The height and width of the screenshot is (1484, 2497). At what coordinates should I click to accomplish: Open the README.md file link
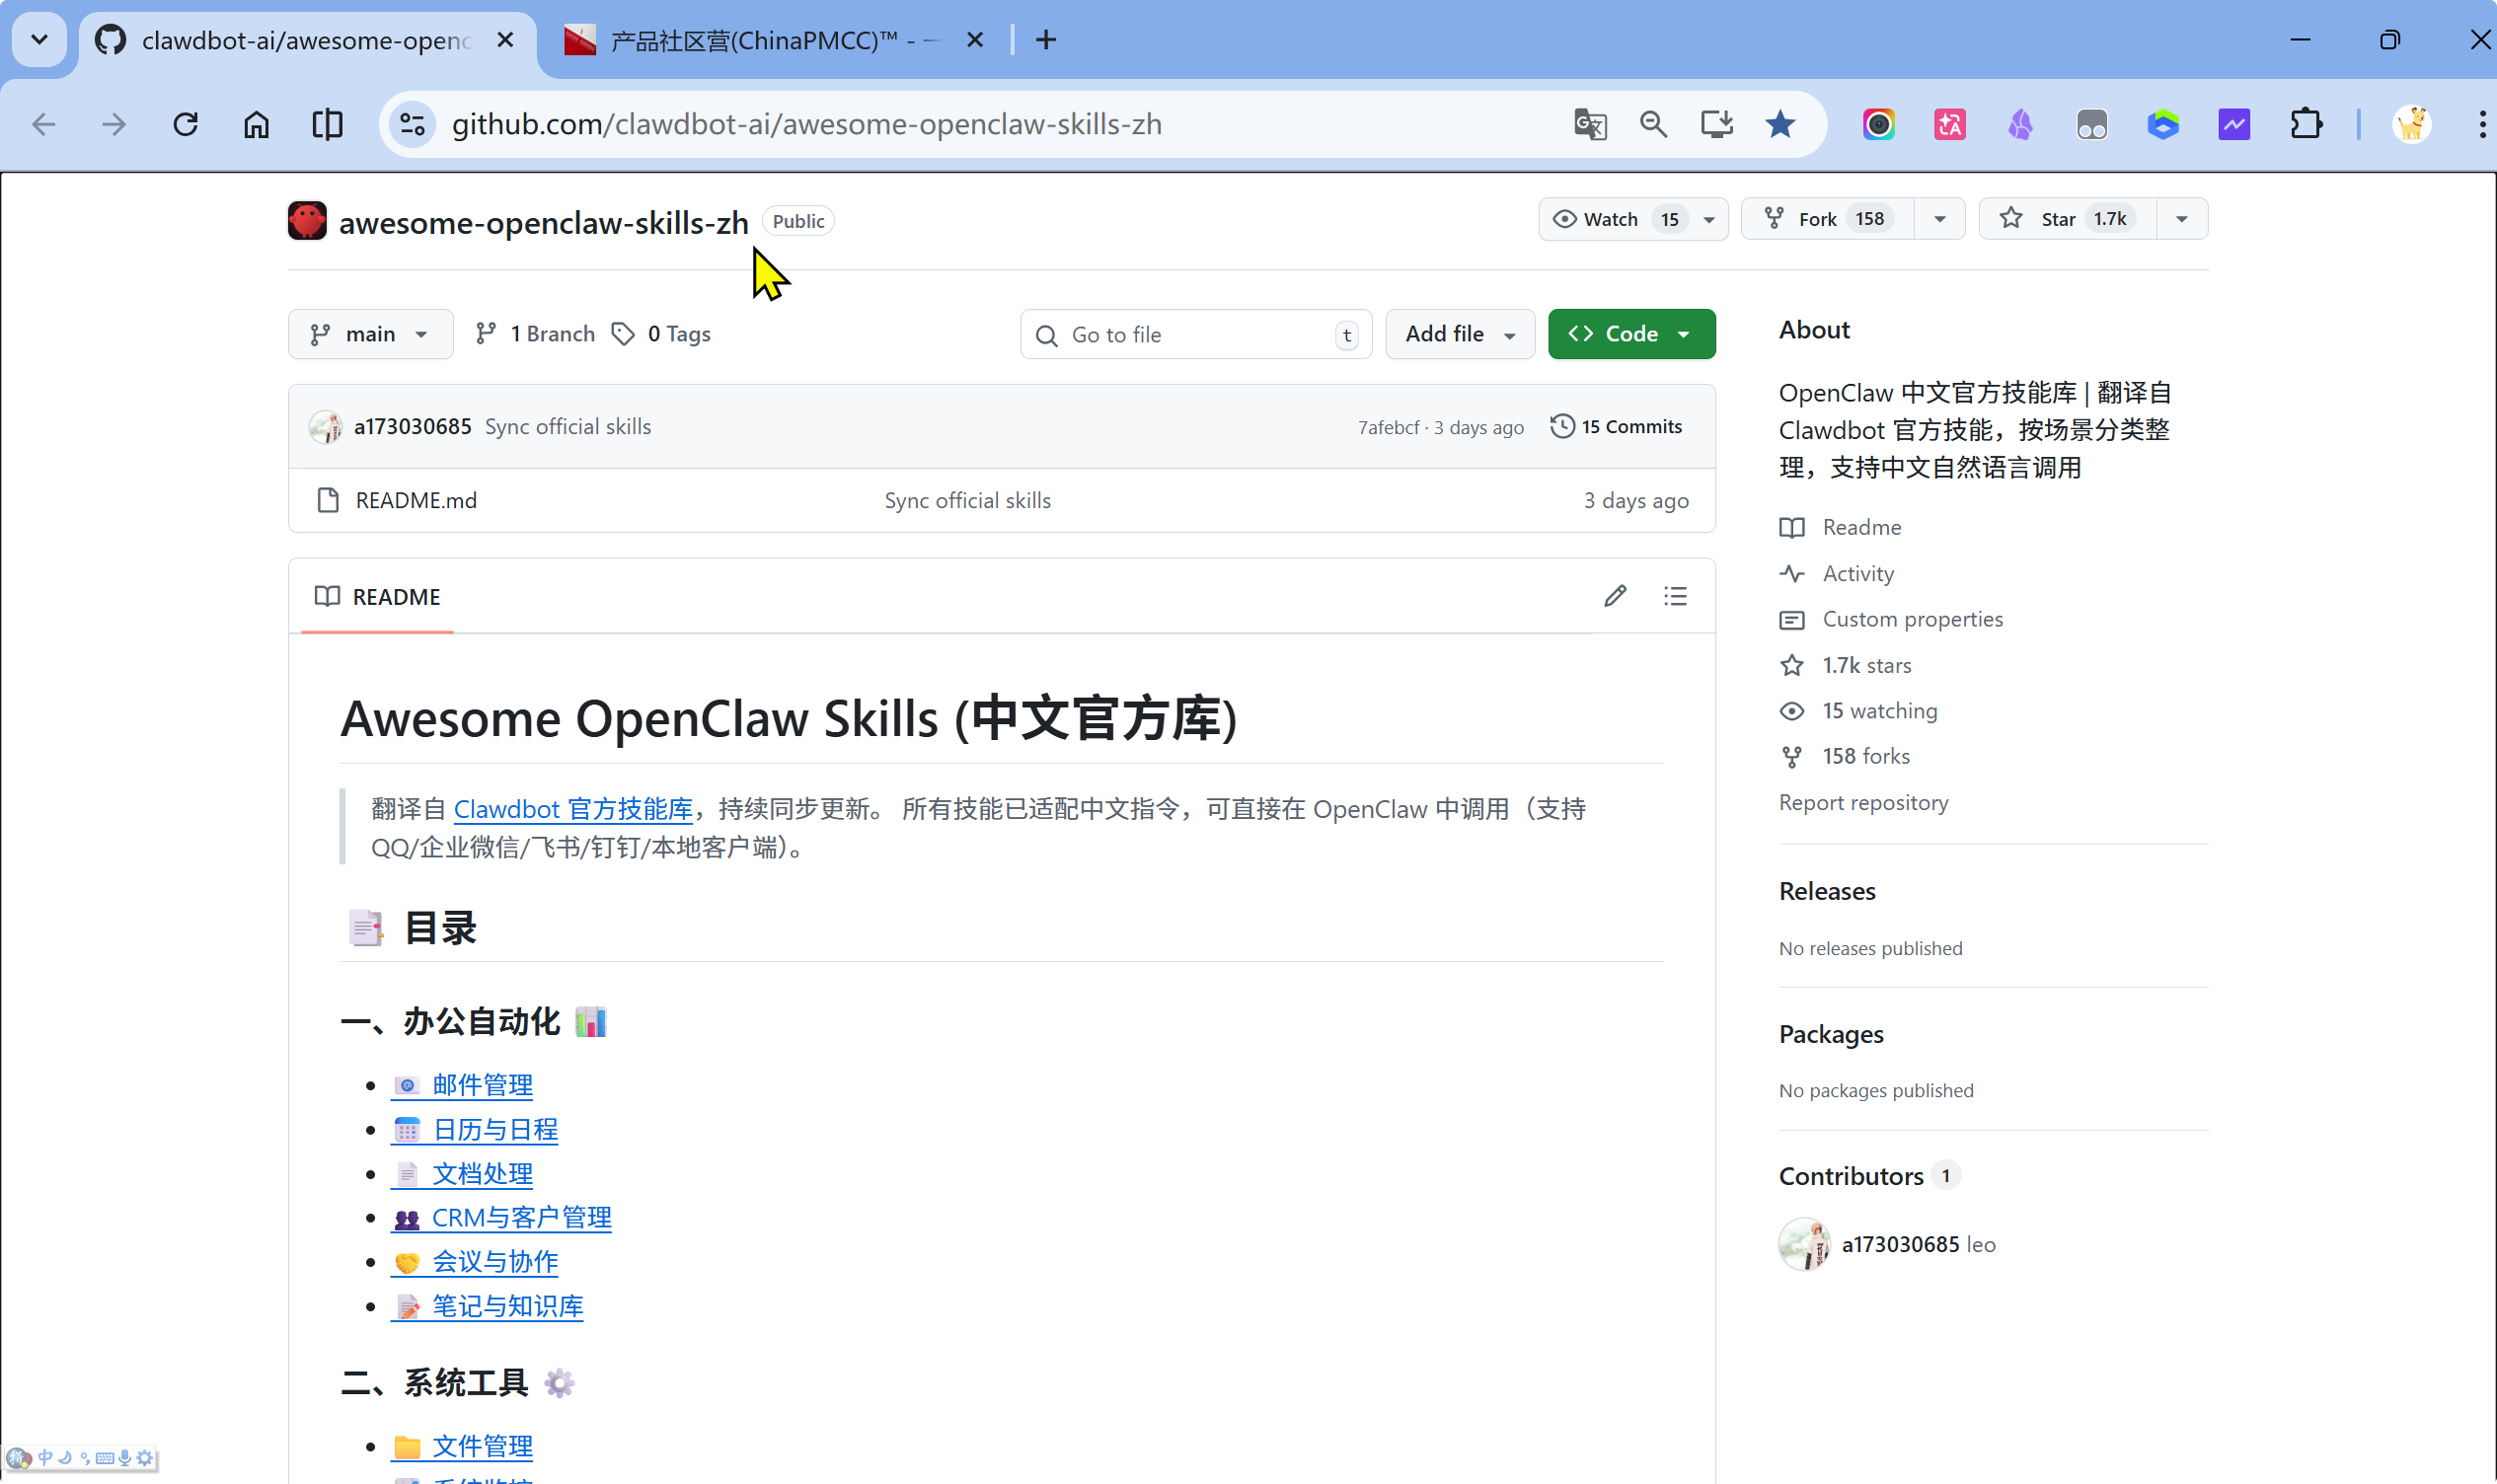[x=416, y=500]
